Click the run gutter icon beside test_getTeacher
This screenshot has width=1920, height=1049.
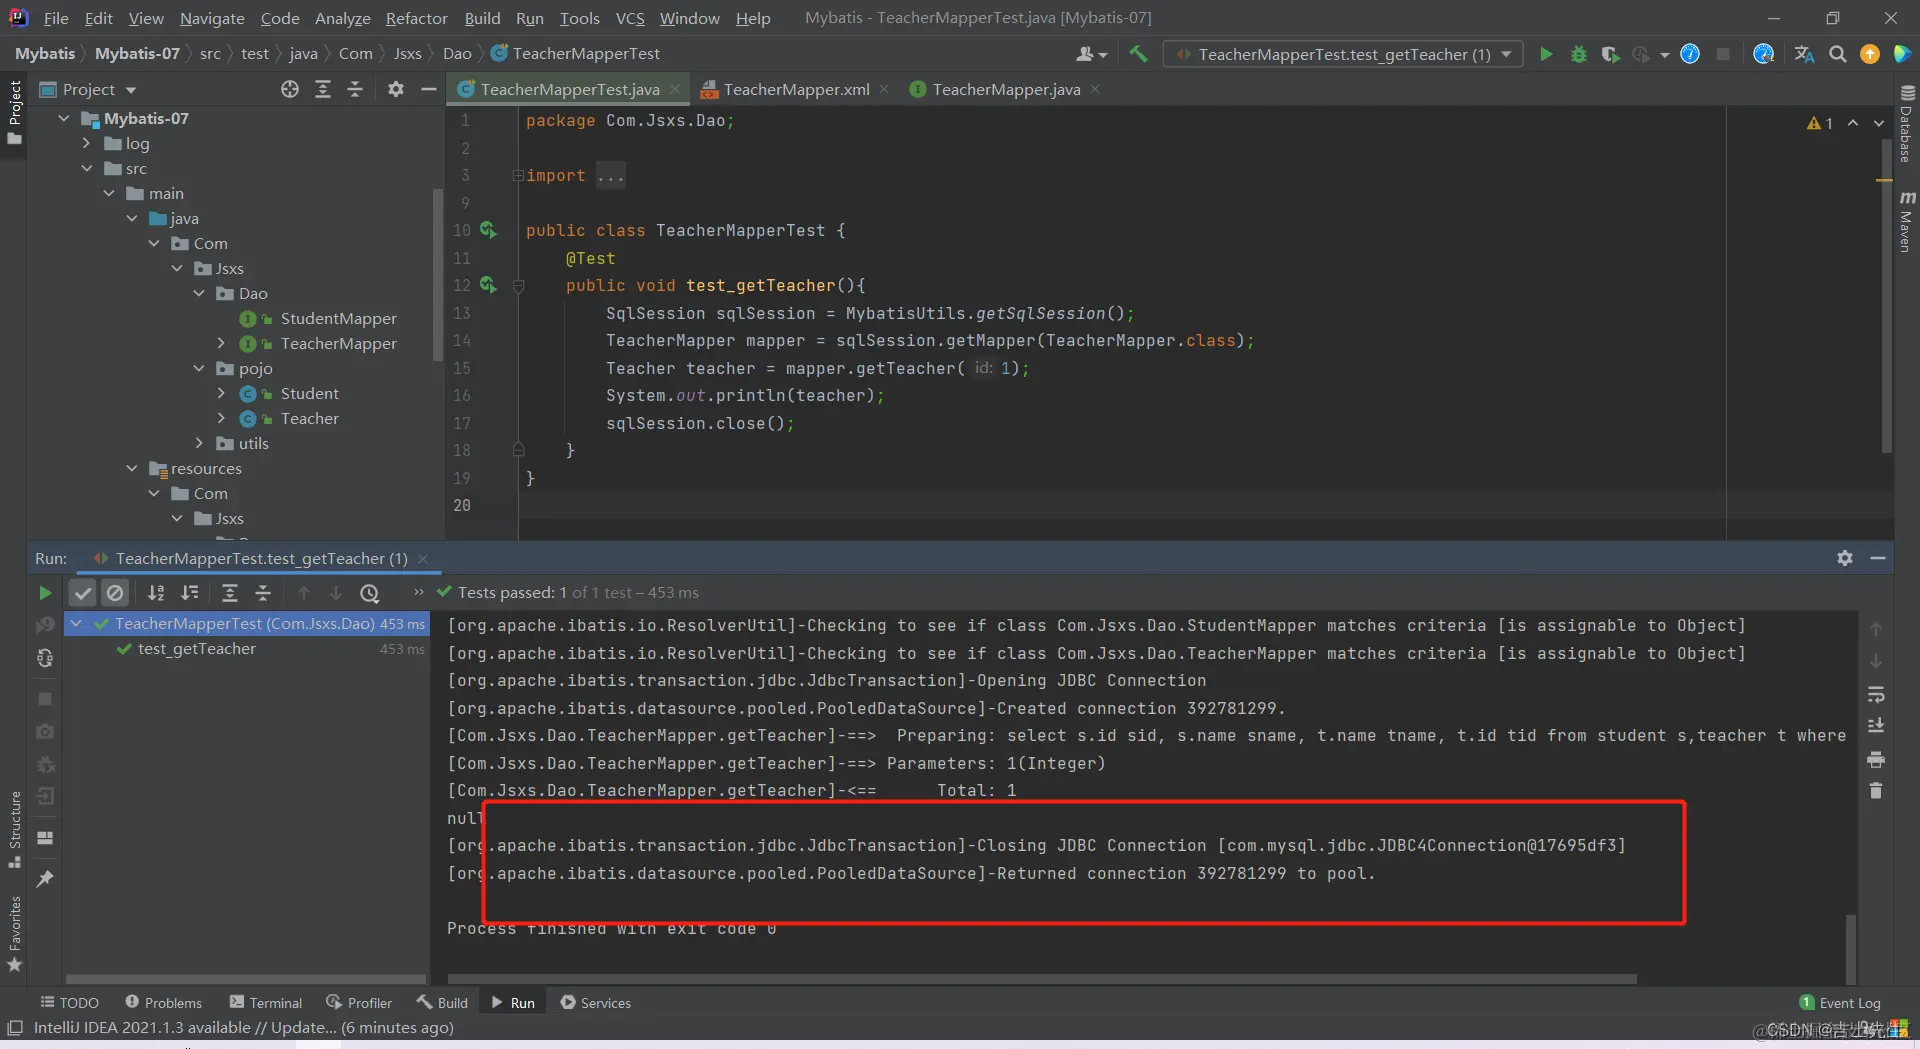488,285
